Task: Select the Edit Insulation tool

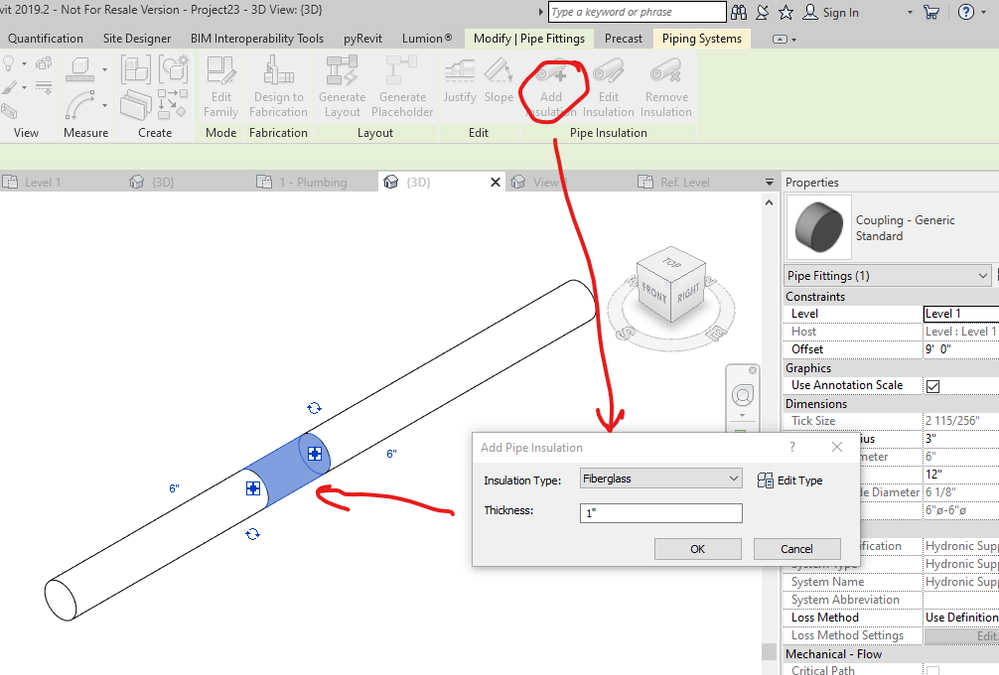Action: pyautogui.click(x=608, y=87)
